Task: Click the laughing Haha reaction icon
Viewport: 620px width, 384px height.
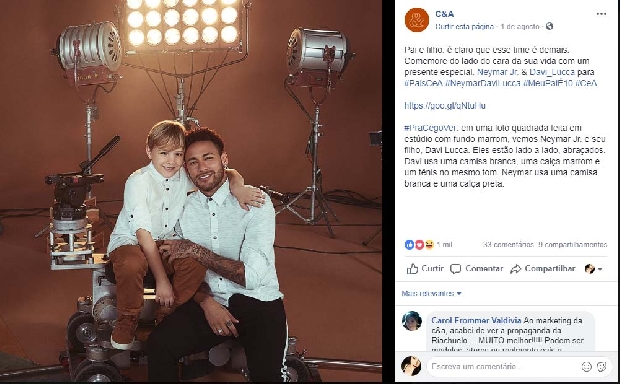Action: click(429, 245)
